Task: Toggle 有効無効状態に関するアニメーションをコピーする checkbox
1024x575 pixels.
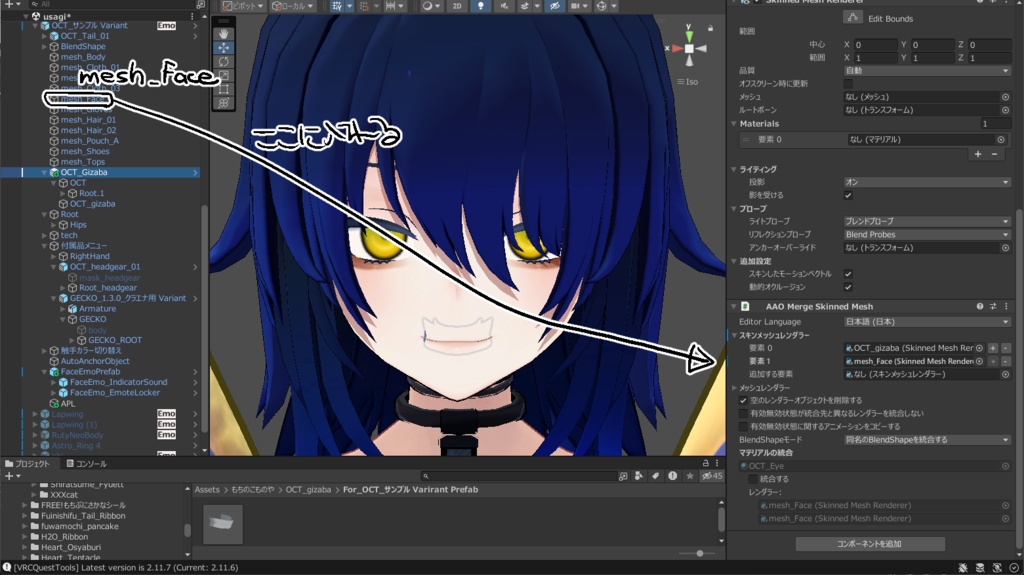Action: [x=743, y=427]
